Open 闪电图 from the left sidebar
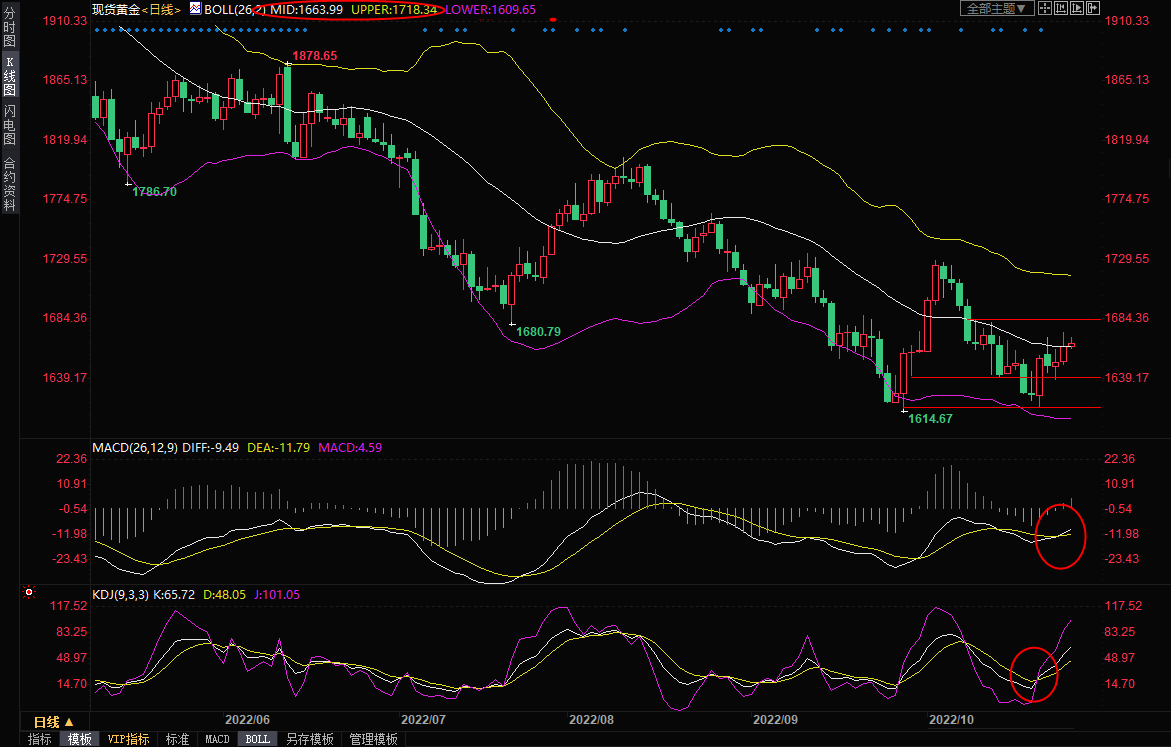Image resolution: width=1171 pixels, height=747 pixels. (x=9, y=124)
